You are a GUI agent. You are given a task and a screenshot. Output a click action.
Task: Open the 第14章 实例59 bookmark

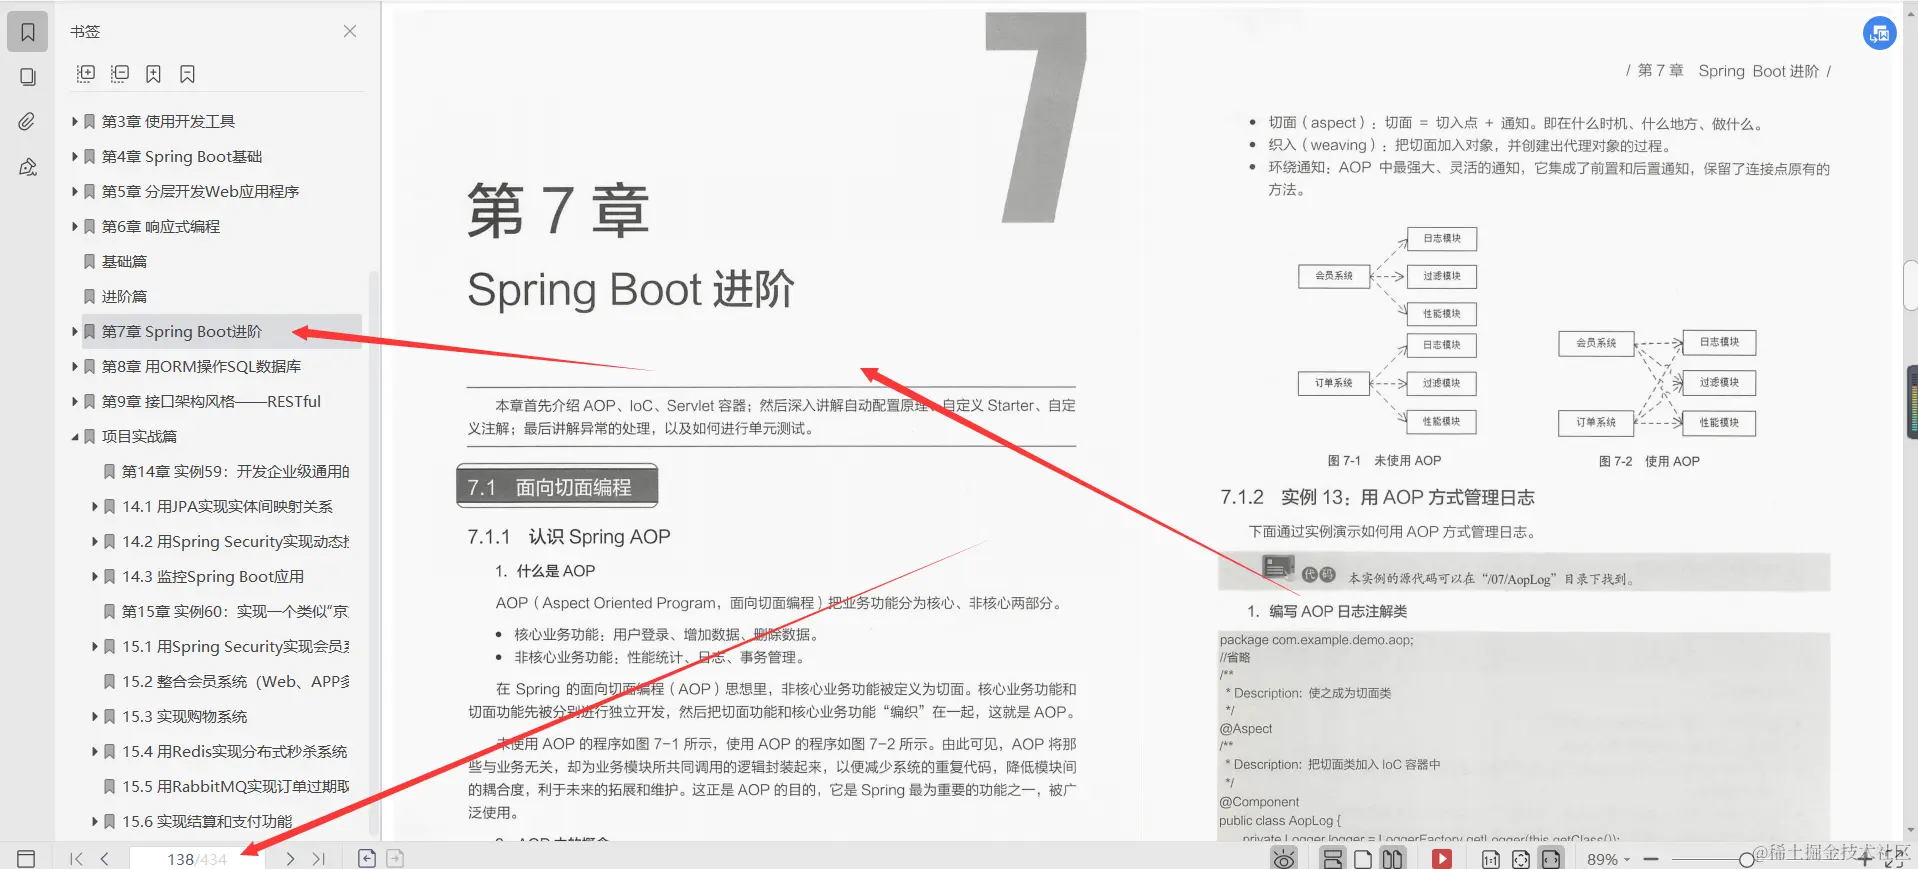coord(235,471)
